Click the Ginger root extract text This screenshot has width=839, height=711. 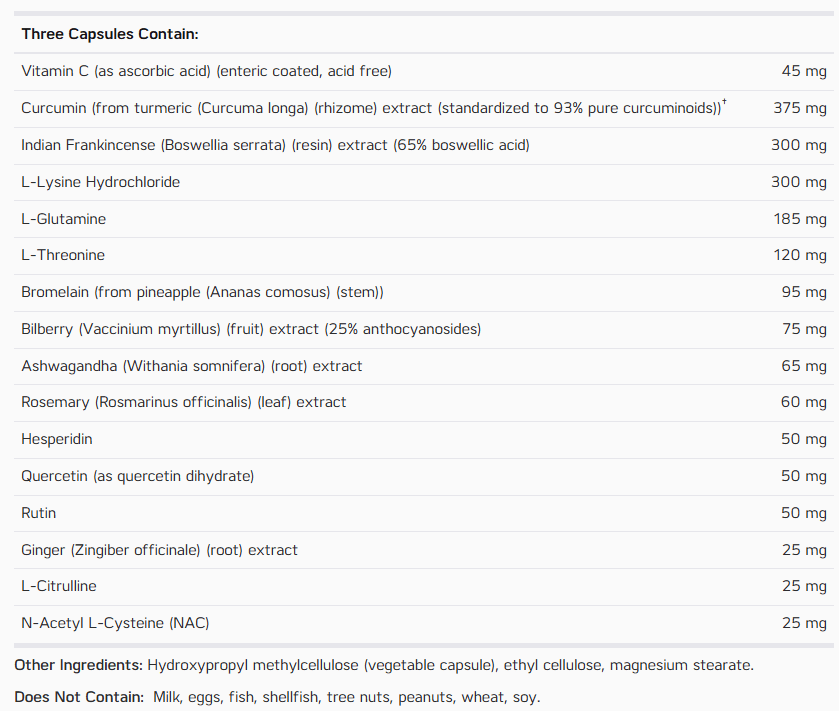[x=159, y=550]
